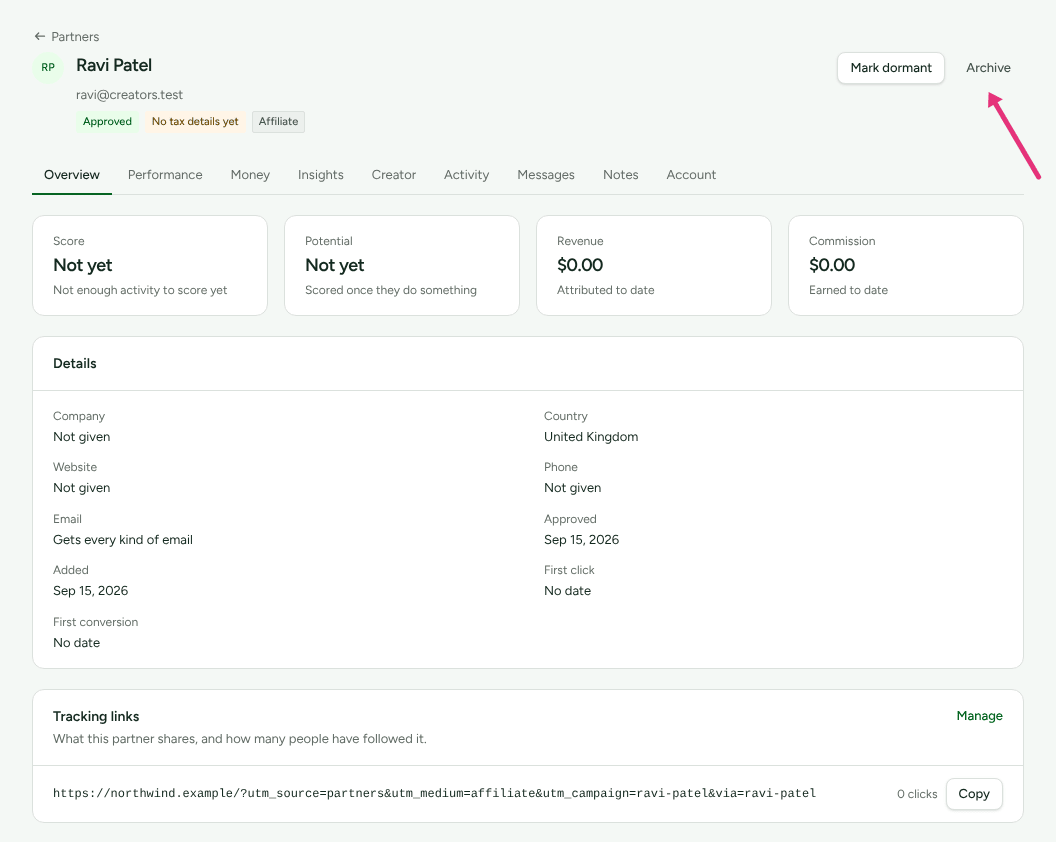Image resolution: width=1056 pixels, height=842 pixels.
Task: Go to the Messages tab
Action: [546, 174]
